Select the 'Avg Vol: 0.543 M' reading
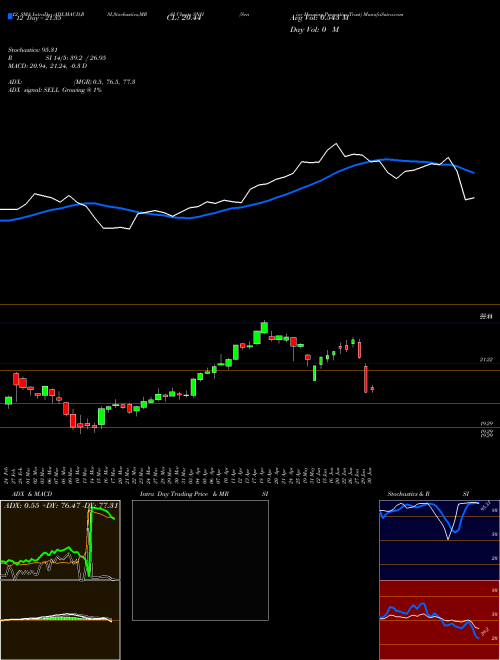500x660 pixels. [319, 18]
